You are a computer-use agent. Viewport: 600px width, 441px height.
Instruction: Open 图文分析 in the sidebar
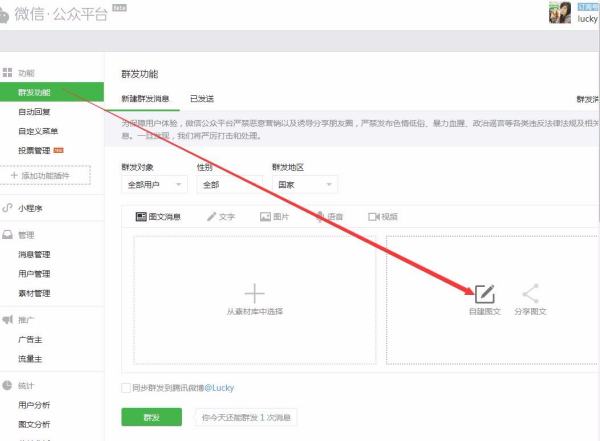(34, 424)
